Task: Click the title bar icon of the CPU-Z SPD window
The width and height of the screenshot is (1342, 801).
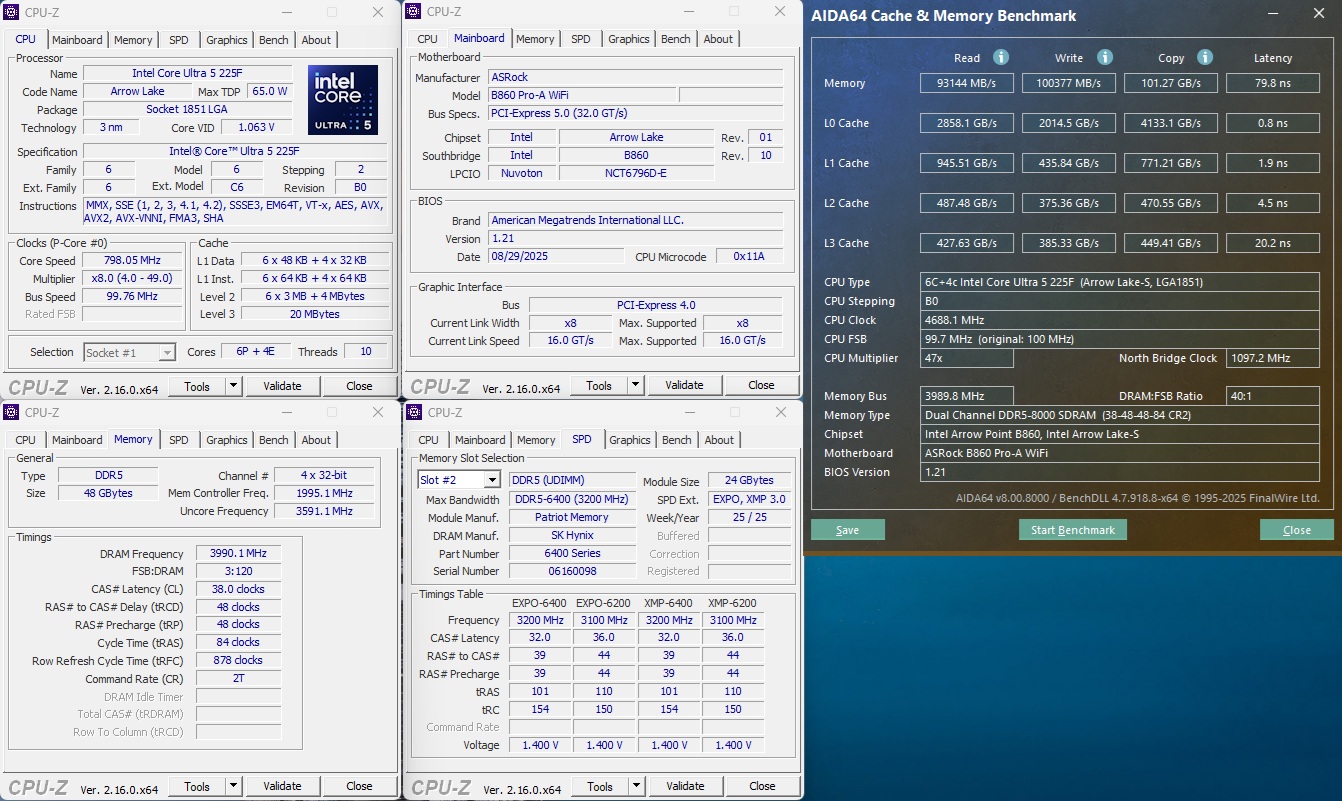Action: click(415, 412)
